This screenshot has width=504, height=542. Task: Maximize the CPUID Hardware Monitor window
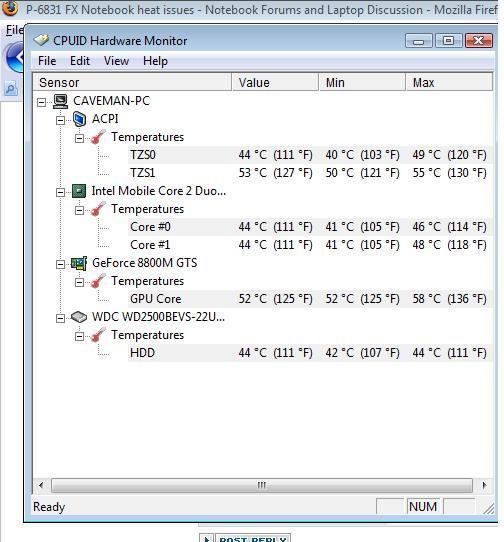pyautogui.click(x=449, y=41)
